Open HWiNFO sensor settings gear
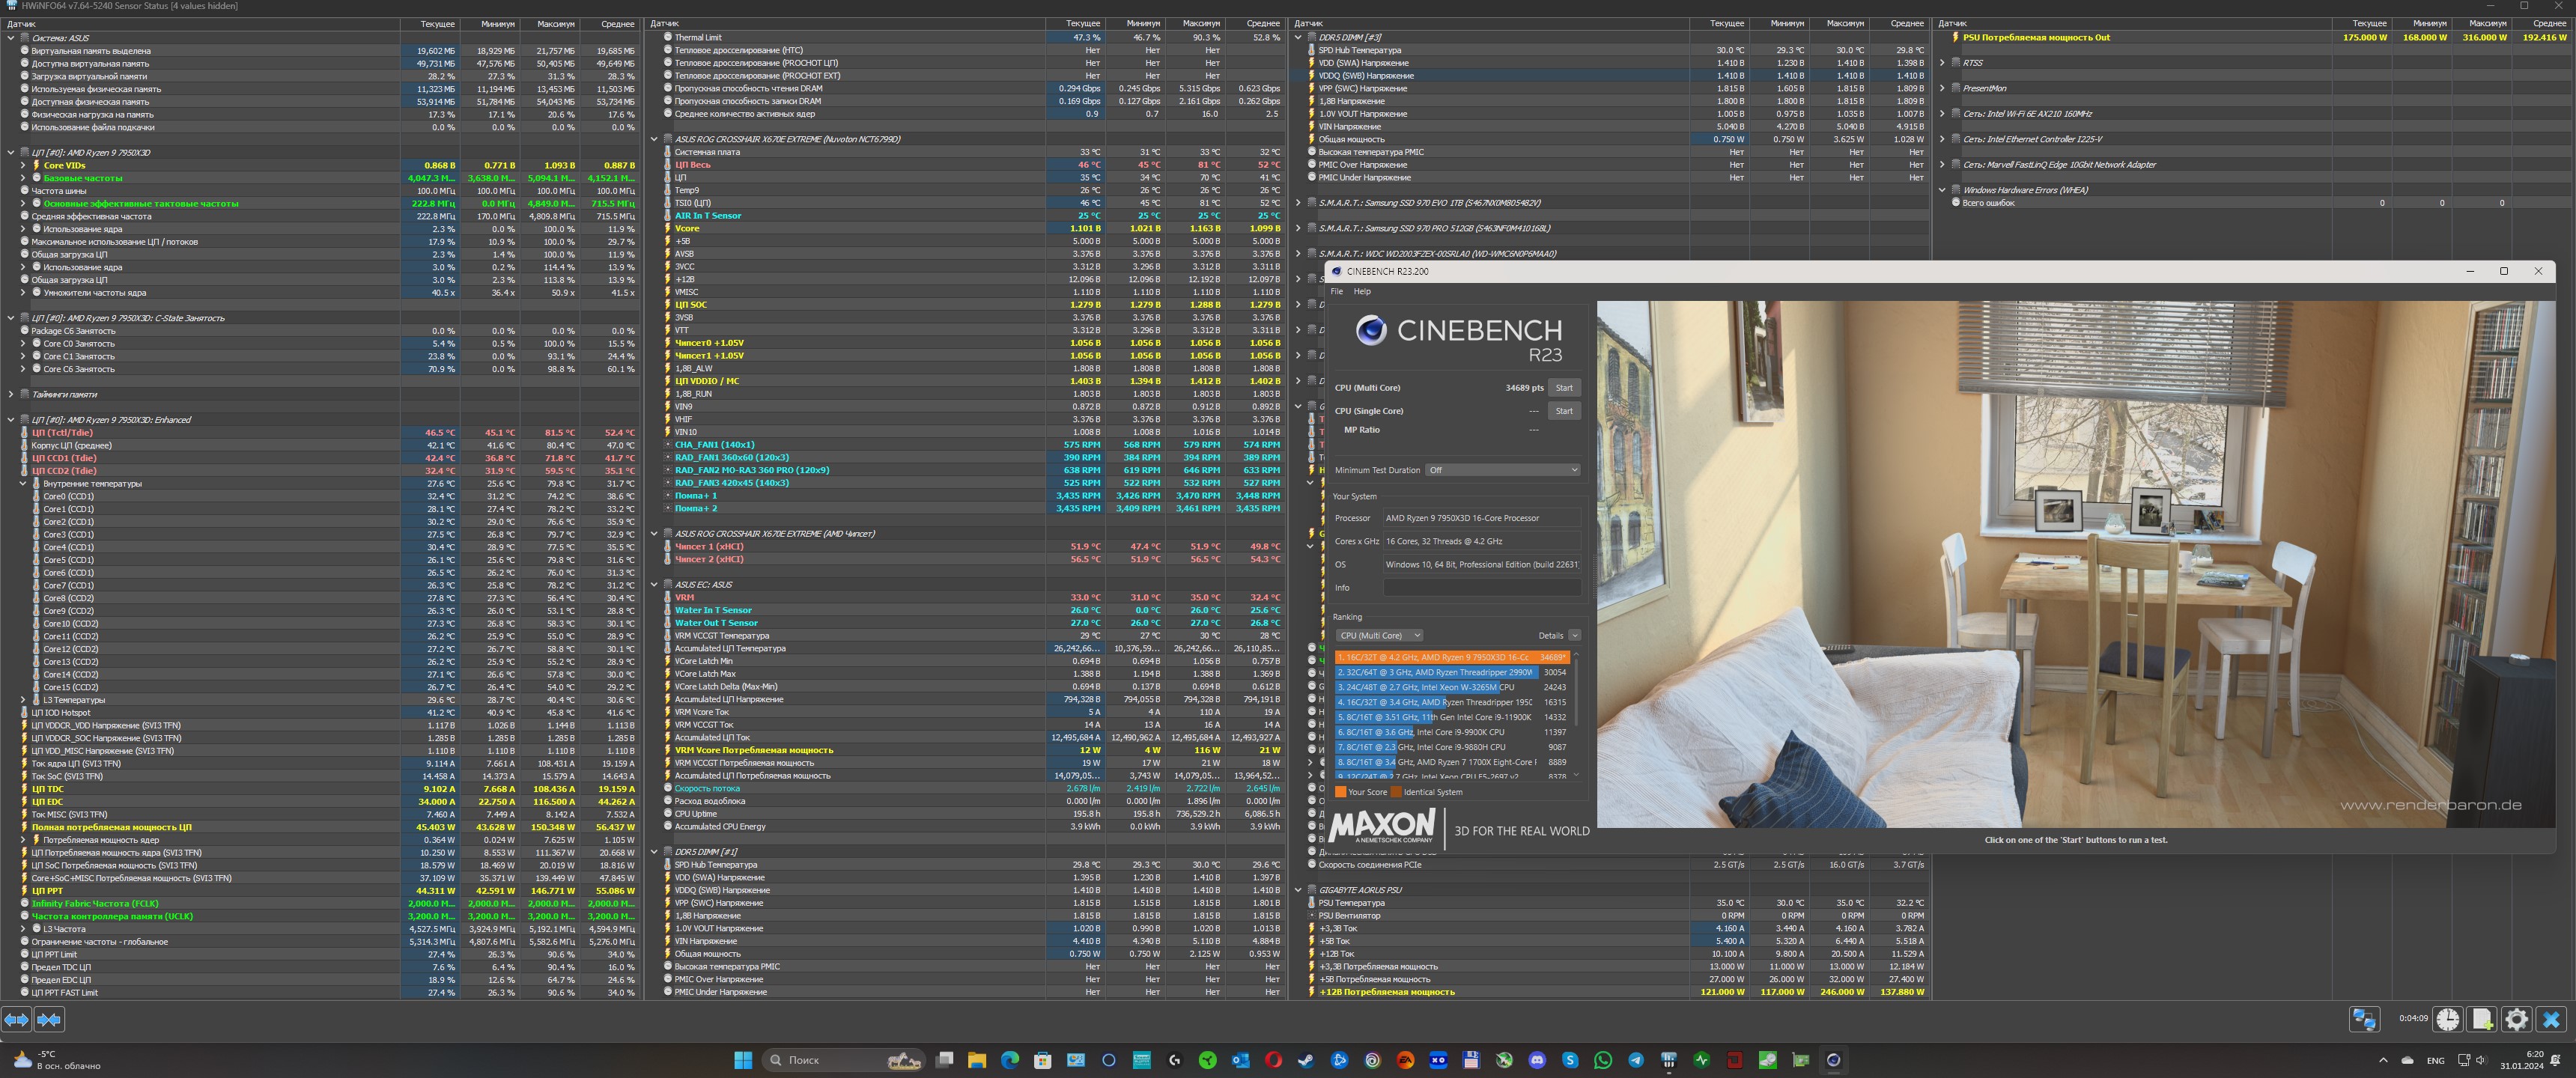2576x1078 pixels. tap(2516, 1019)
